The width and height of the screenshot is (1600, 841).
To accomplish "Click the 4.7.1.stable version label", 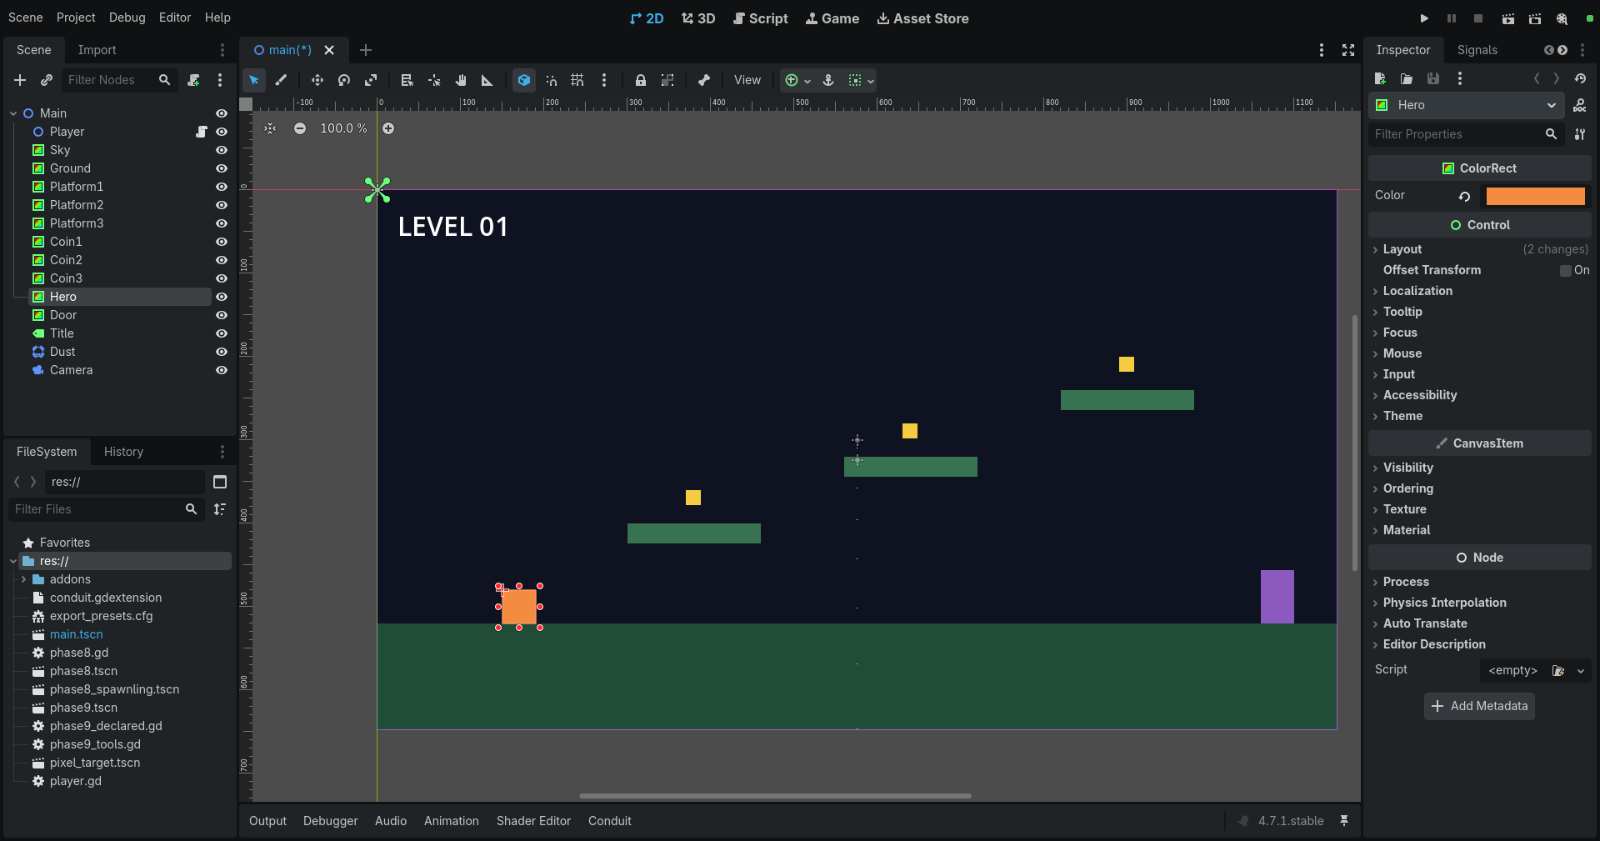I will tap(1290, 821).
